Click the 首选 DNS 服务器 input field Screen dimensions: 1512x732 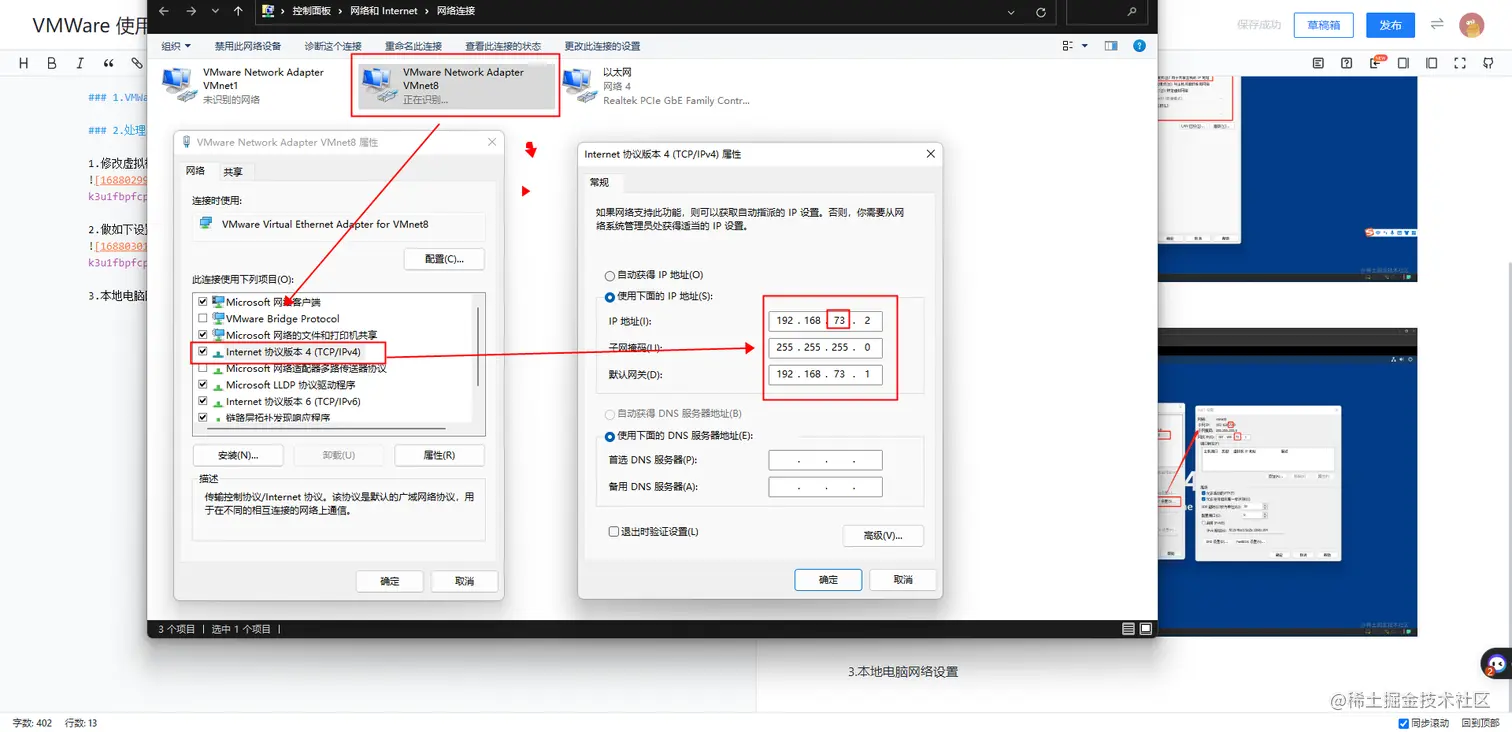coord(825,460)
